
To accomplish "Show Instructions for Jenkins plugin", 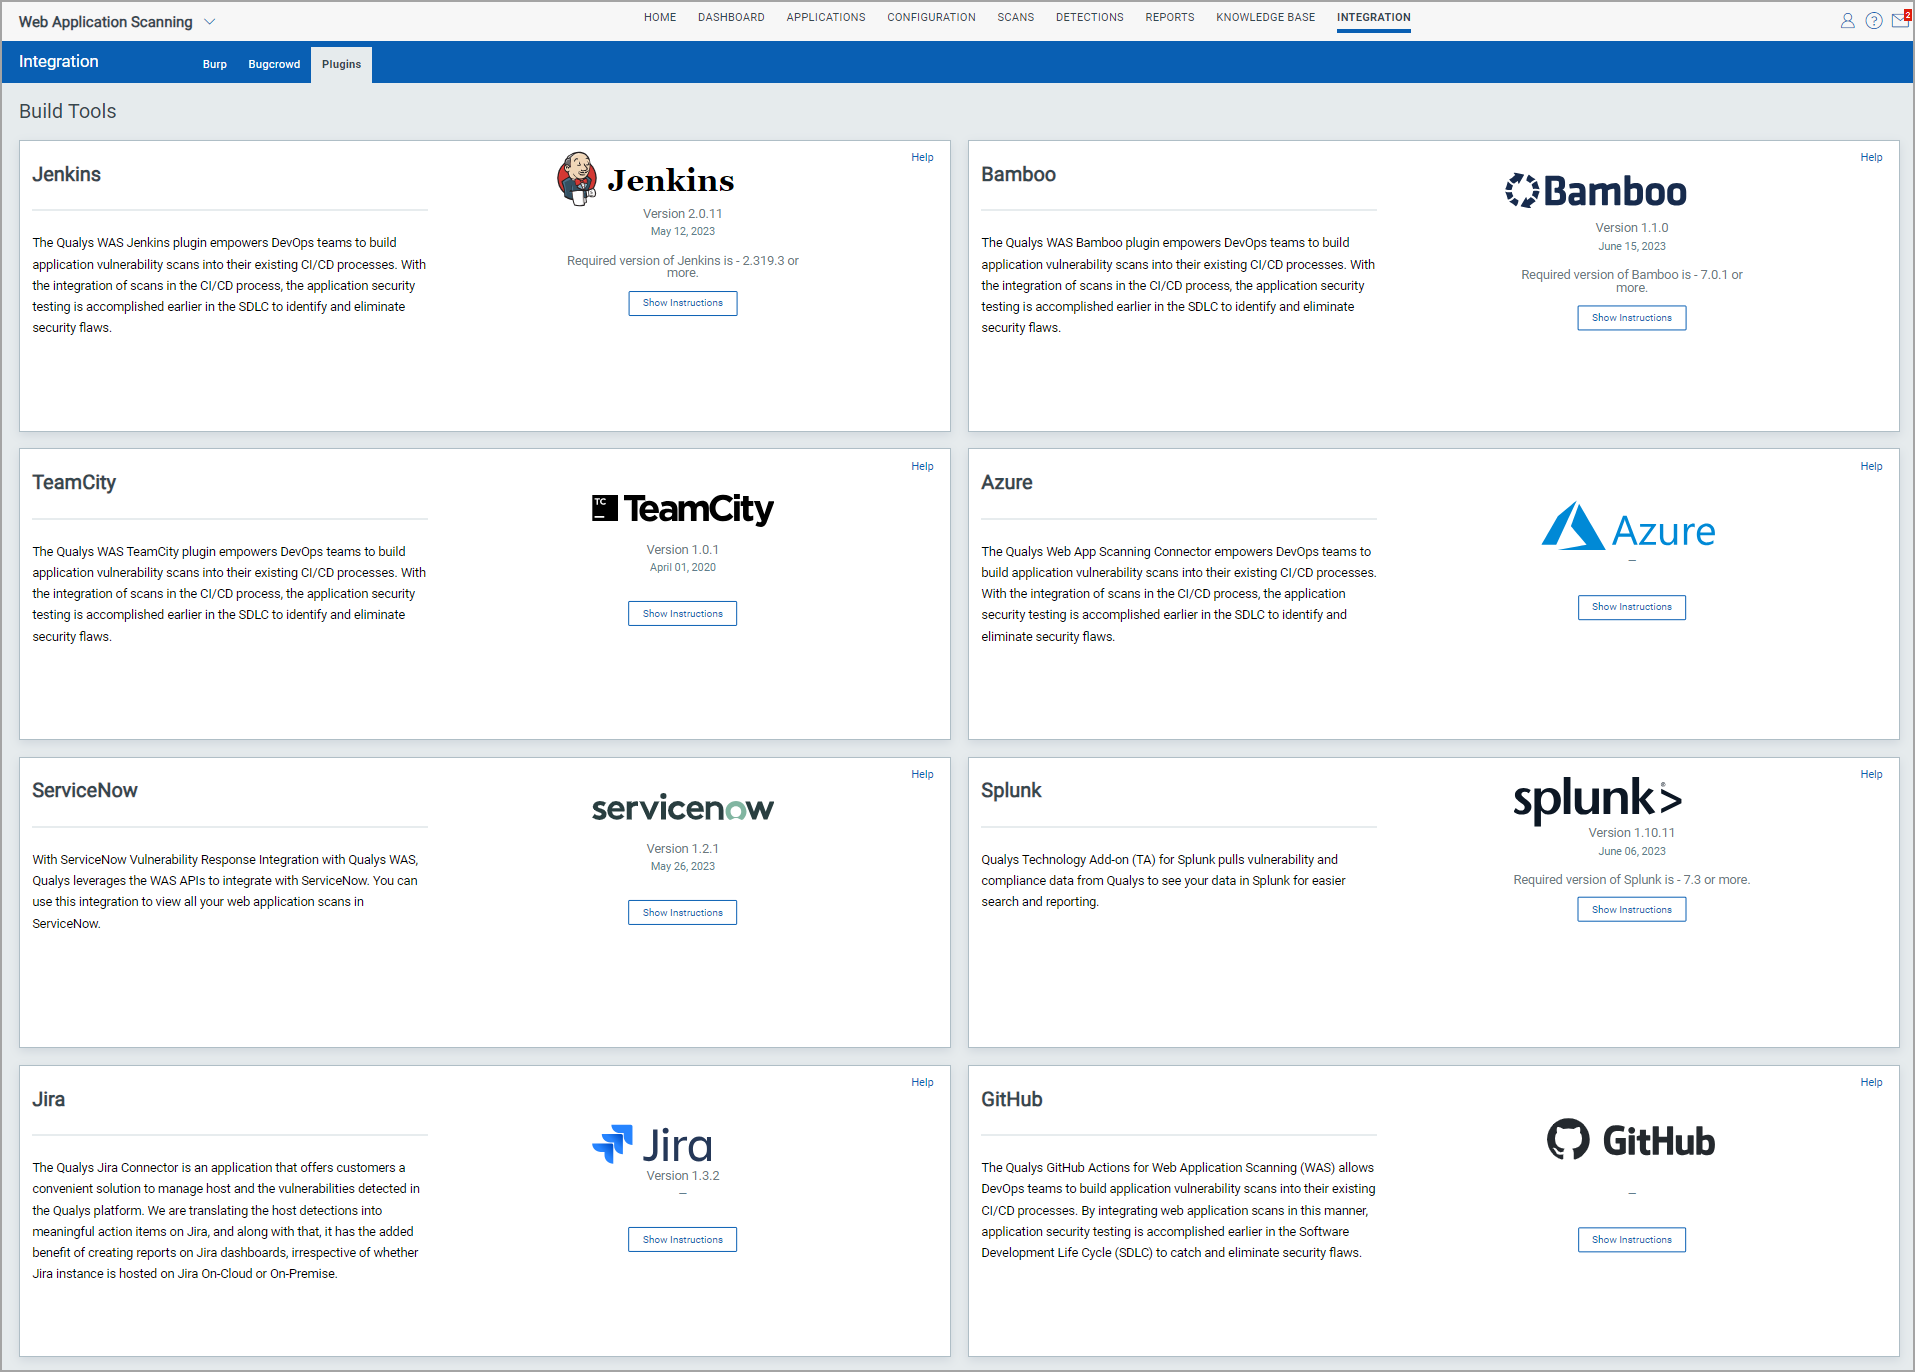I will (x=683, y=303).
